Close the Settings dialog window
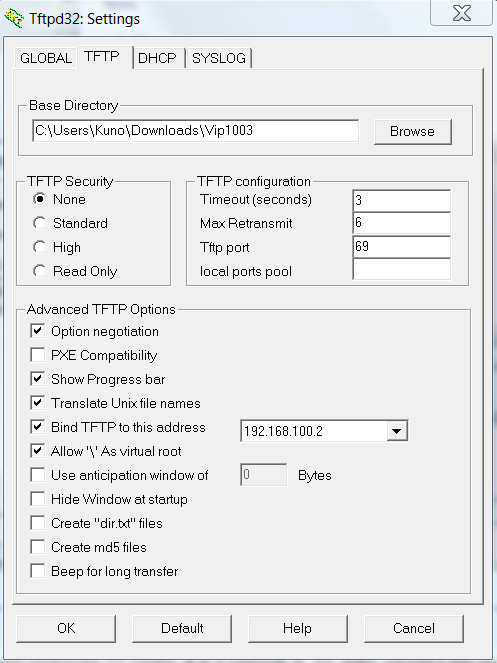 tap(461, 13)
